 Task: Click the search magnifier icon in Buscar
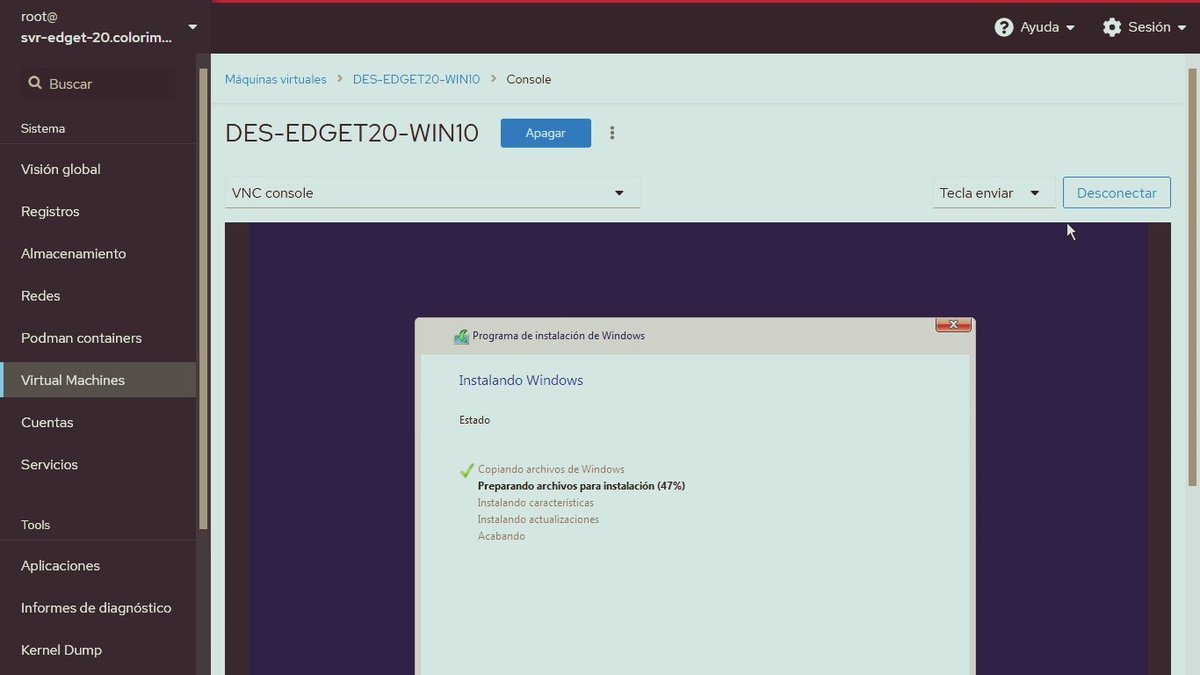click(35, 84)
